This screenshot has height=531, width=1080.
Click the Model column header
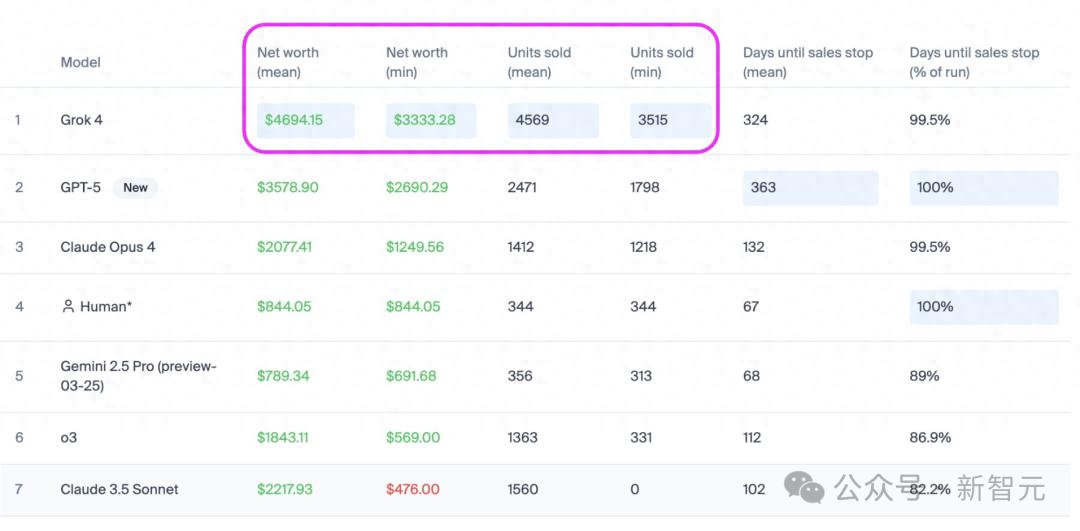(x=80, y=62)
